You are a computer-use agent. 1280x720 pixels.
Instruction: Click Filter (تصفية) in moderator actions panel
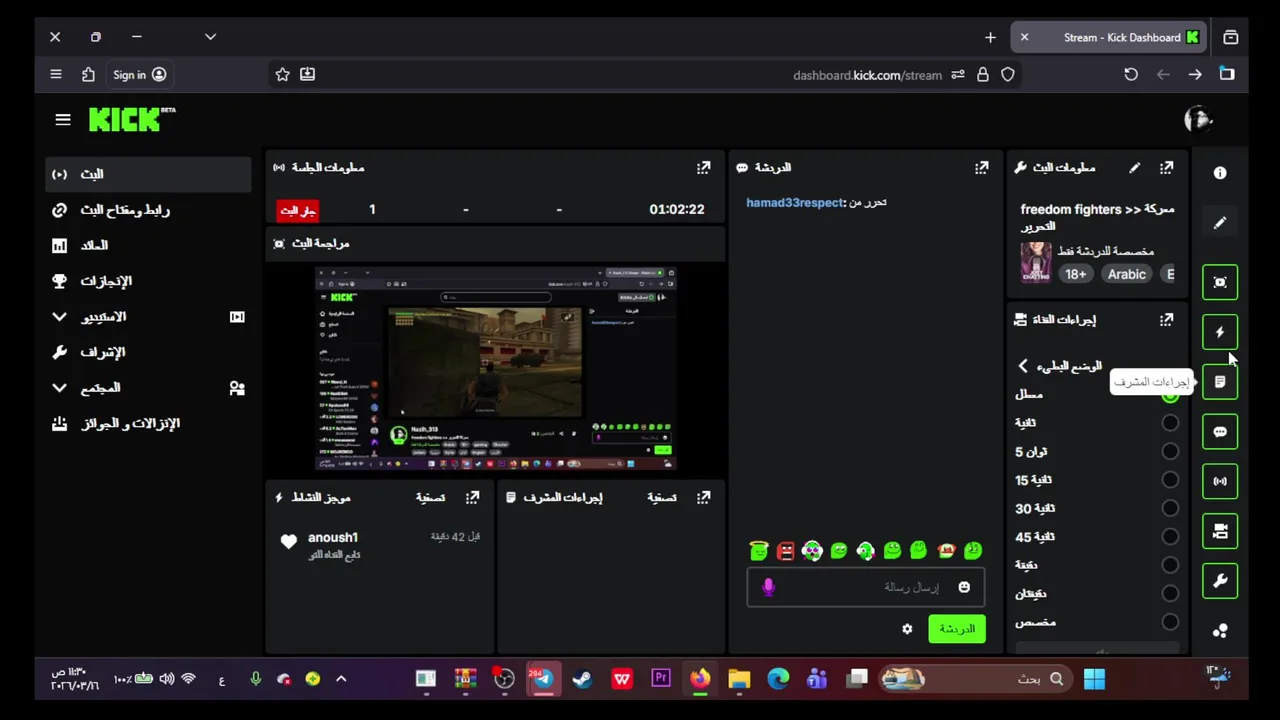(661, 497)
